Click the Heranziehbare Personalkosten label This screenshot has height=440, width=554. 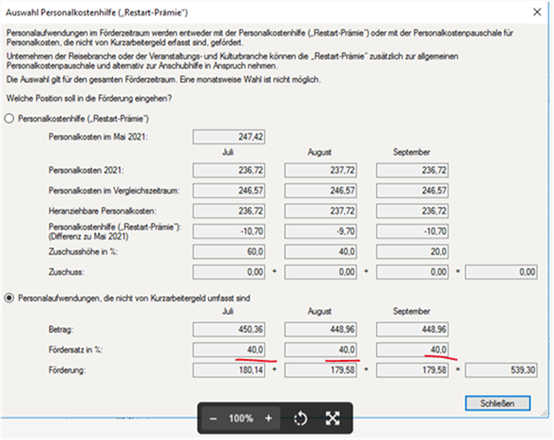point(102,211)
